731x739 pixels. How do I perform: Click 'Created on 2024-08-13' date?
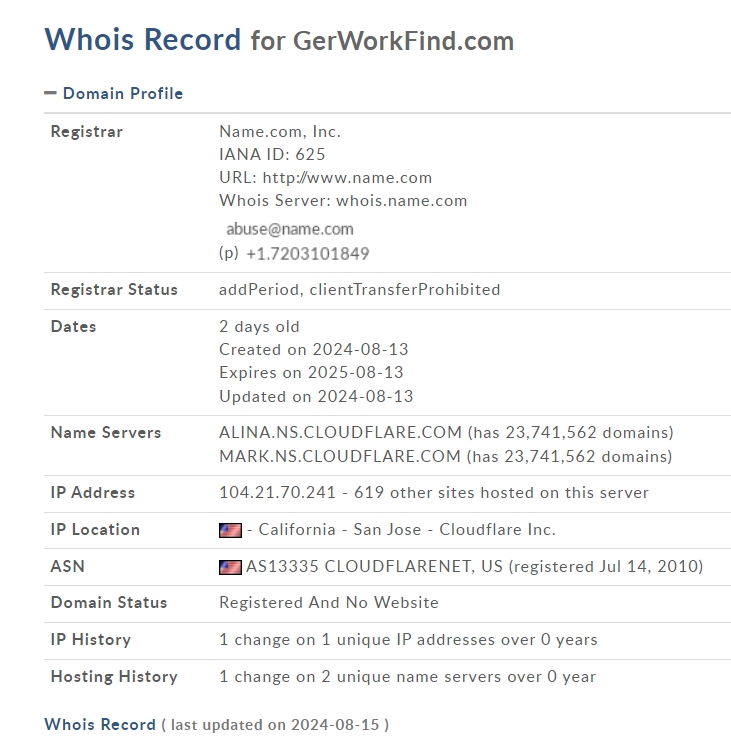314,350
